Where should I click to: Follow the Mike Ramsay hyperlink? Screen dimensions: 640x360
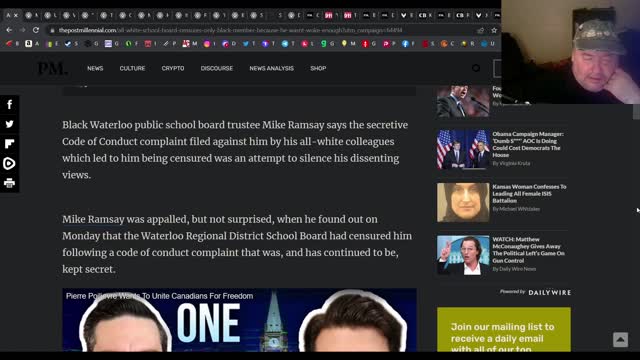pyautogui.click(x=93, y=219)
